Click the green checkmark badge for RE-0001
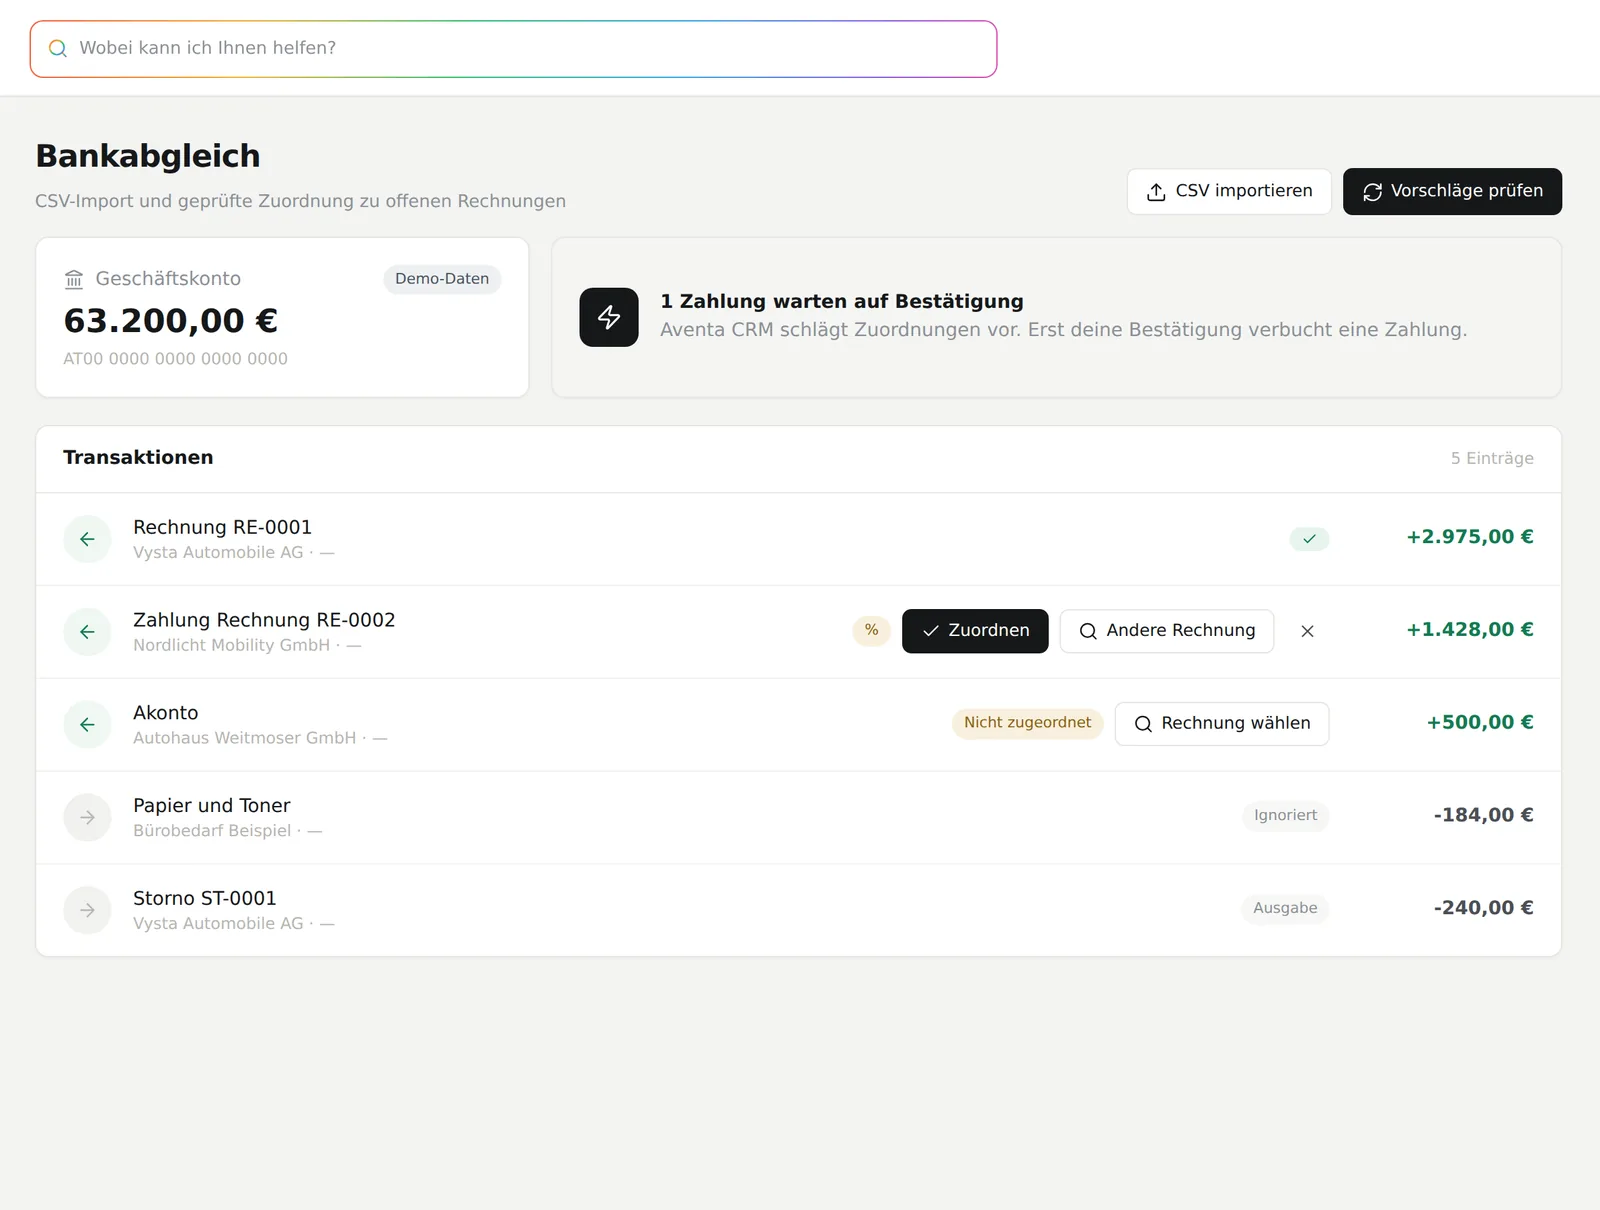1600x1210 pixels. tap(1309, 539)
